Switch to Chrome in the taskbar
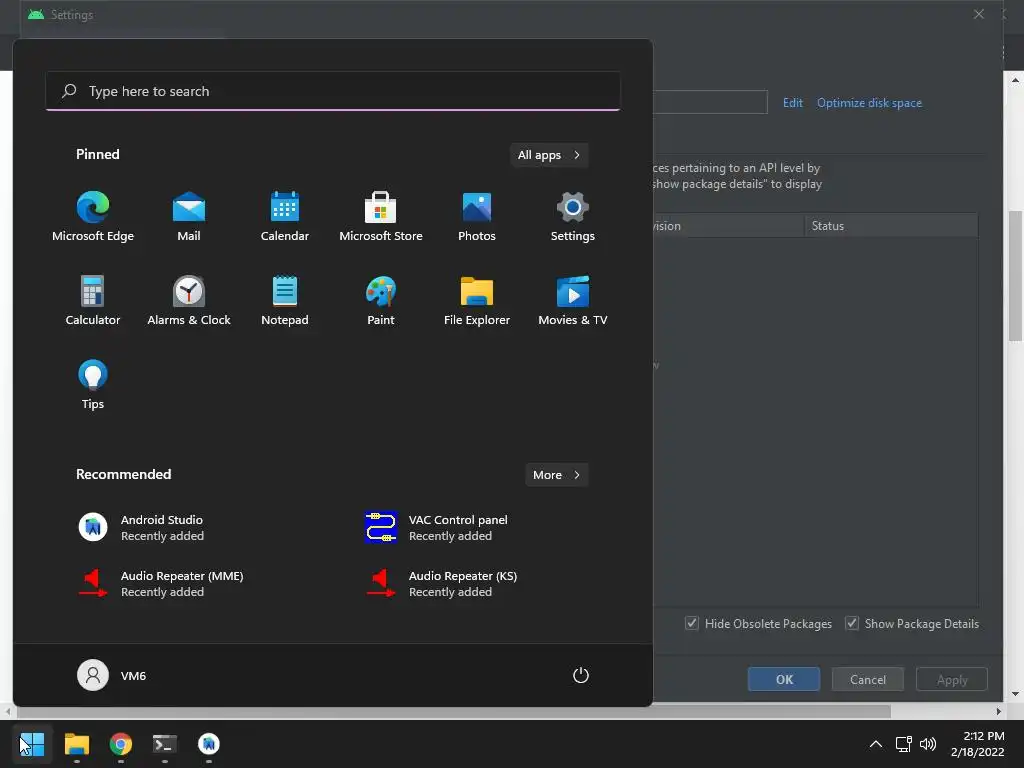Viewport: 1024px width, 768px height. pyautogui.click(x=121, y=744)
